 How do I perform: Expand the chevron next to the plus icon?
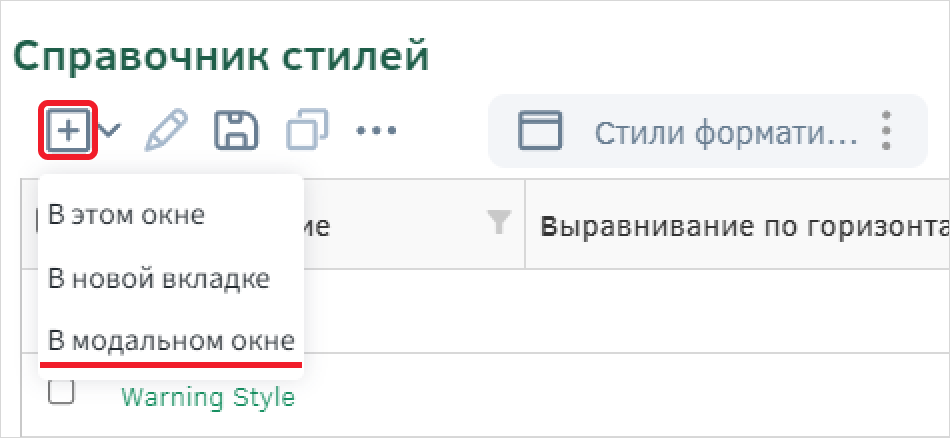110,130
